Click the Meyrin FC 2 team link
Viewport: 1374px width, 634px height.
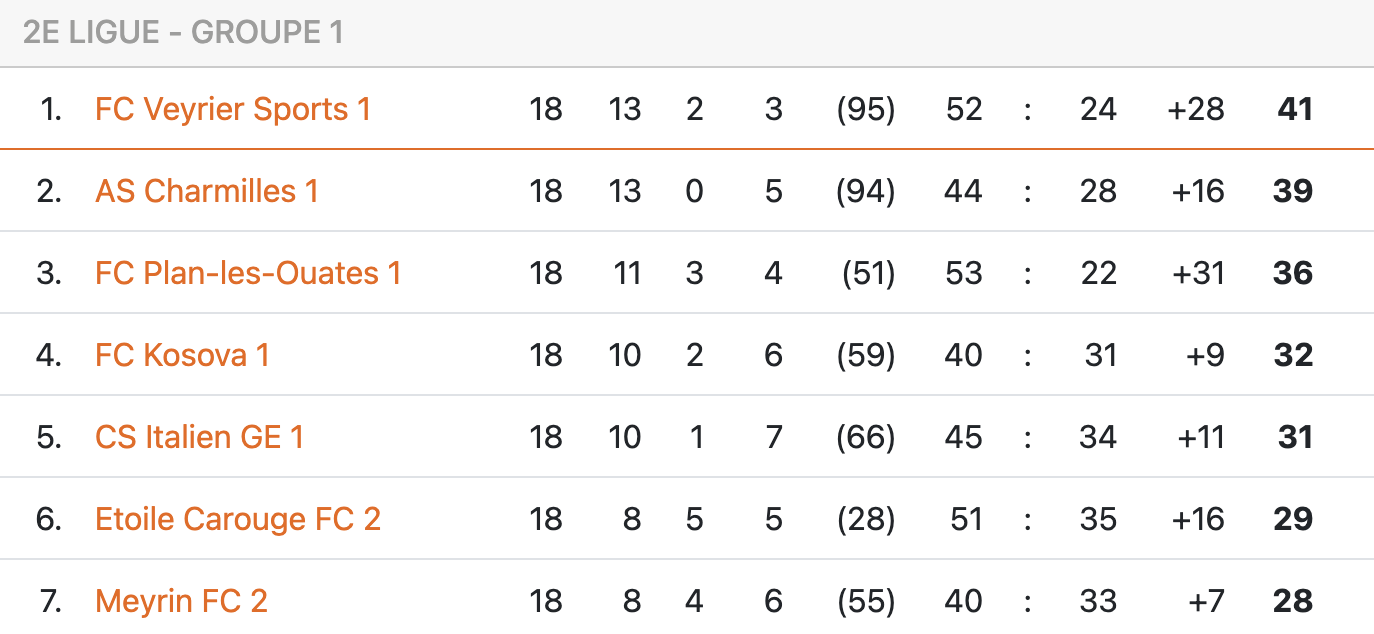[x=181, y=601]
